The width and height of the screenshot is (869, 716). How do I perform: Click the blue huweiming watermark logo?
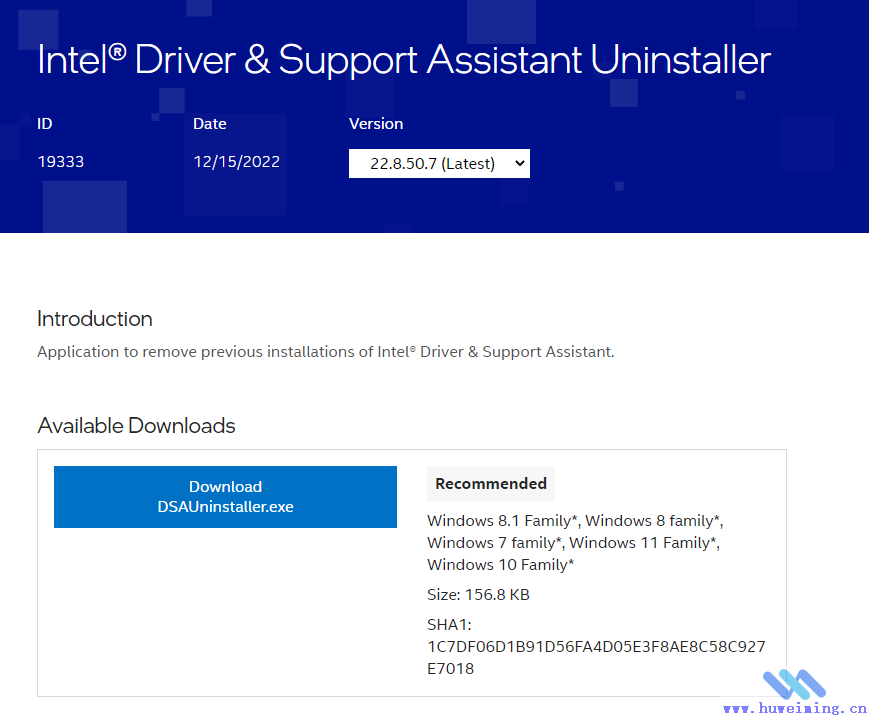795,685
